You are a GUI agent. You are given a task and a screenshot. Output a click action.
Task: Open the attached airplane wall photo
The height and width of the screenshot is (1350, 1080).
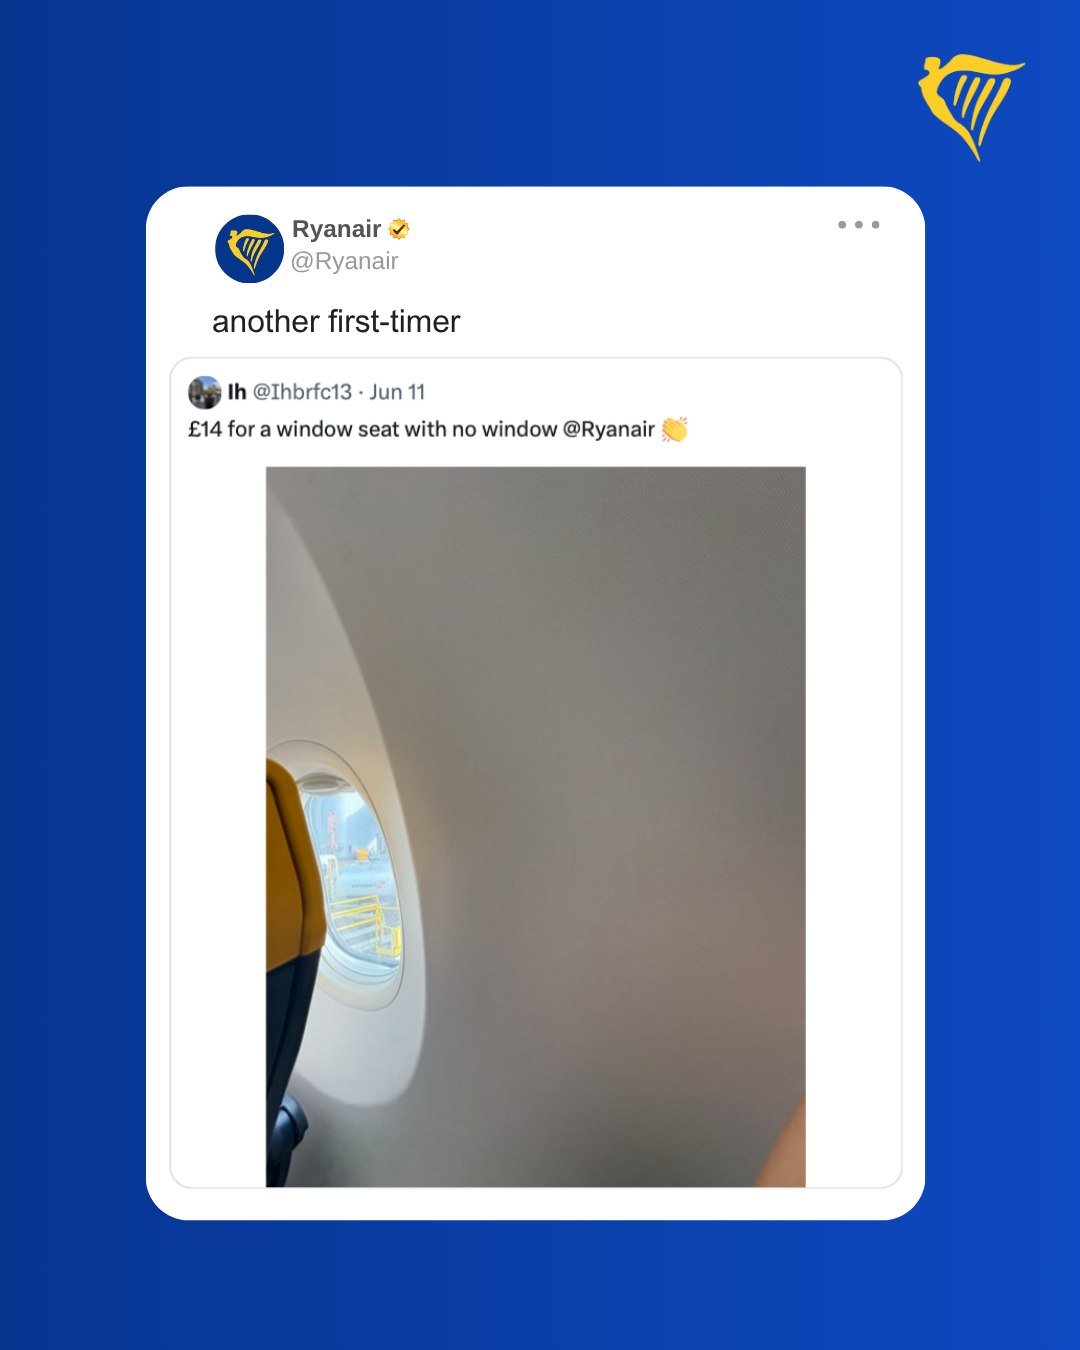coord(535,827)
